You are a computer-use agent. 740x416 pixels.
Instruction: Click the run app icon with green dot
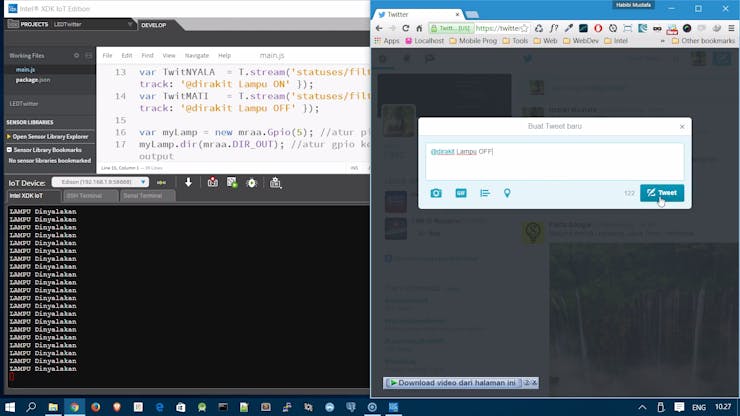click(x=232, y=182)
